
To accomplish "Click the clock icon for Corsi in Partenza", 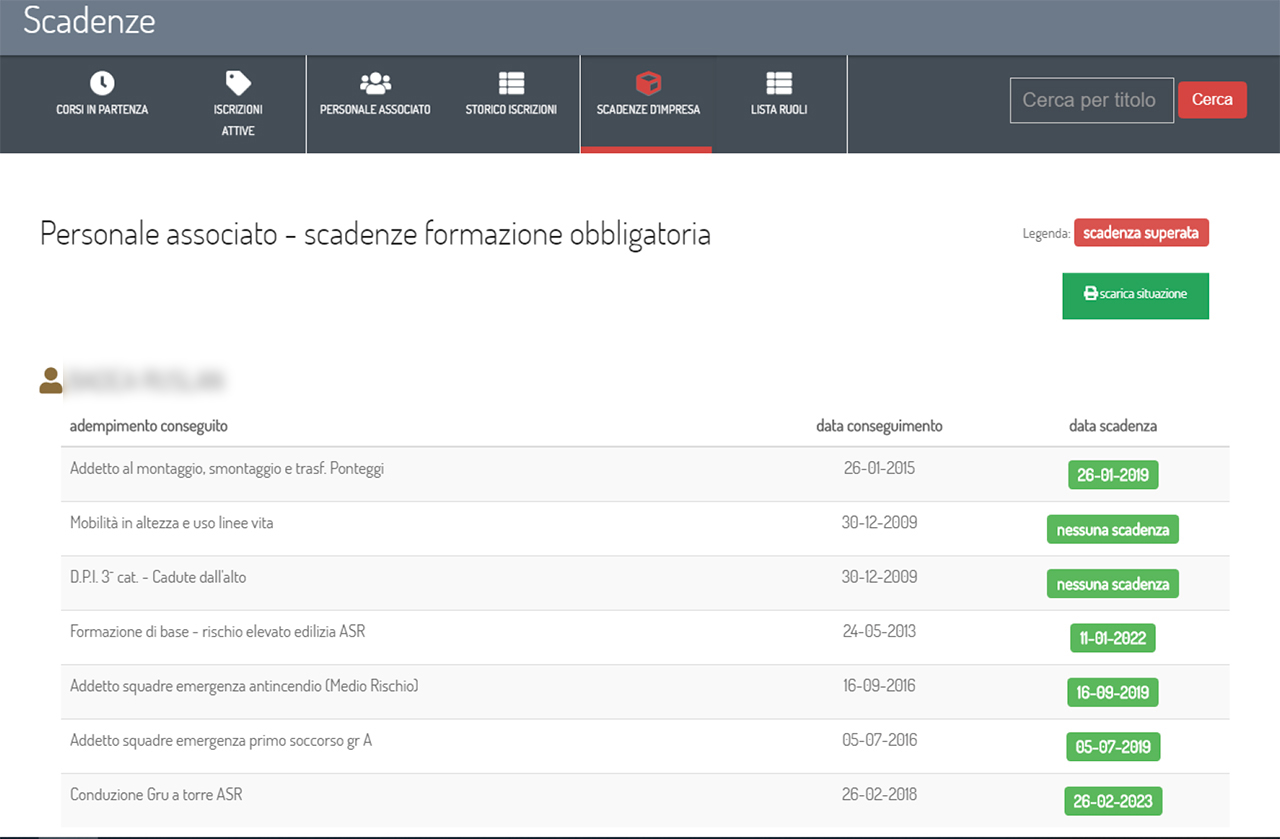I will 102,83.
